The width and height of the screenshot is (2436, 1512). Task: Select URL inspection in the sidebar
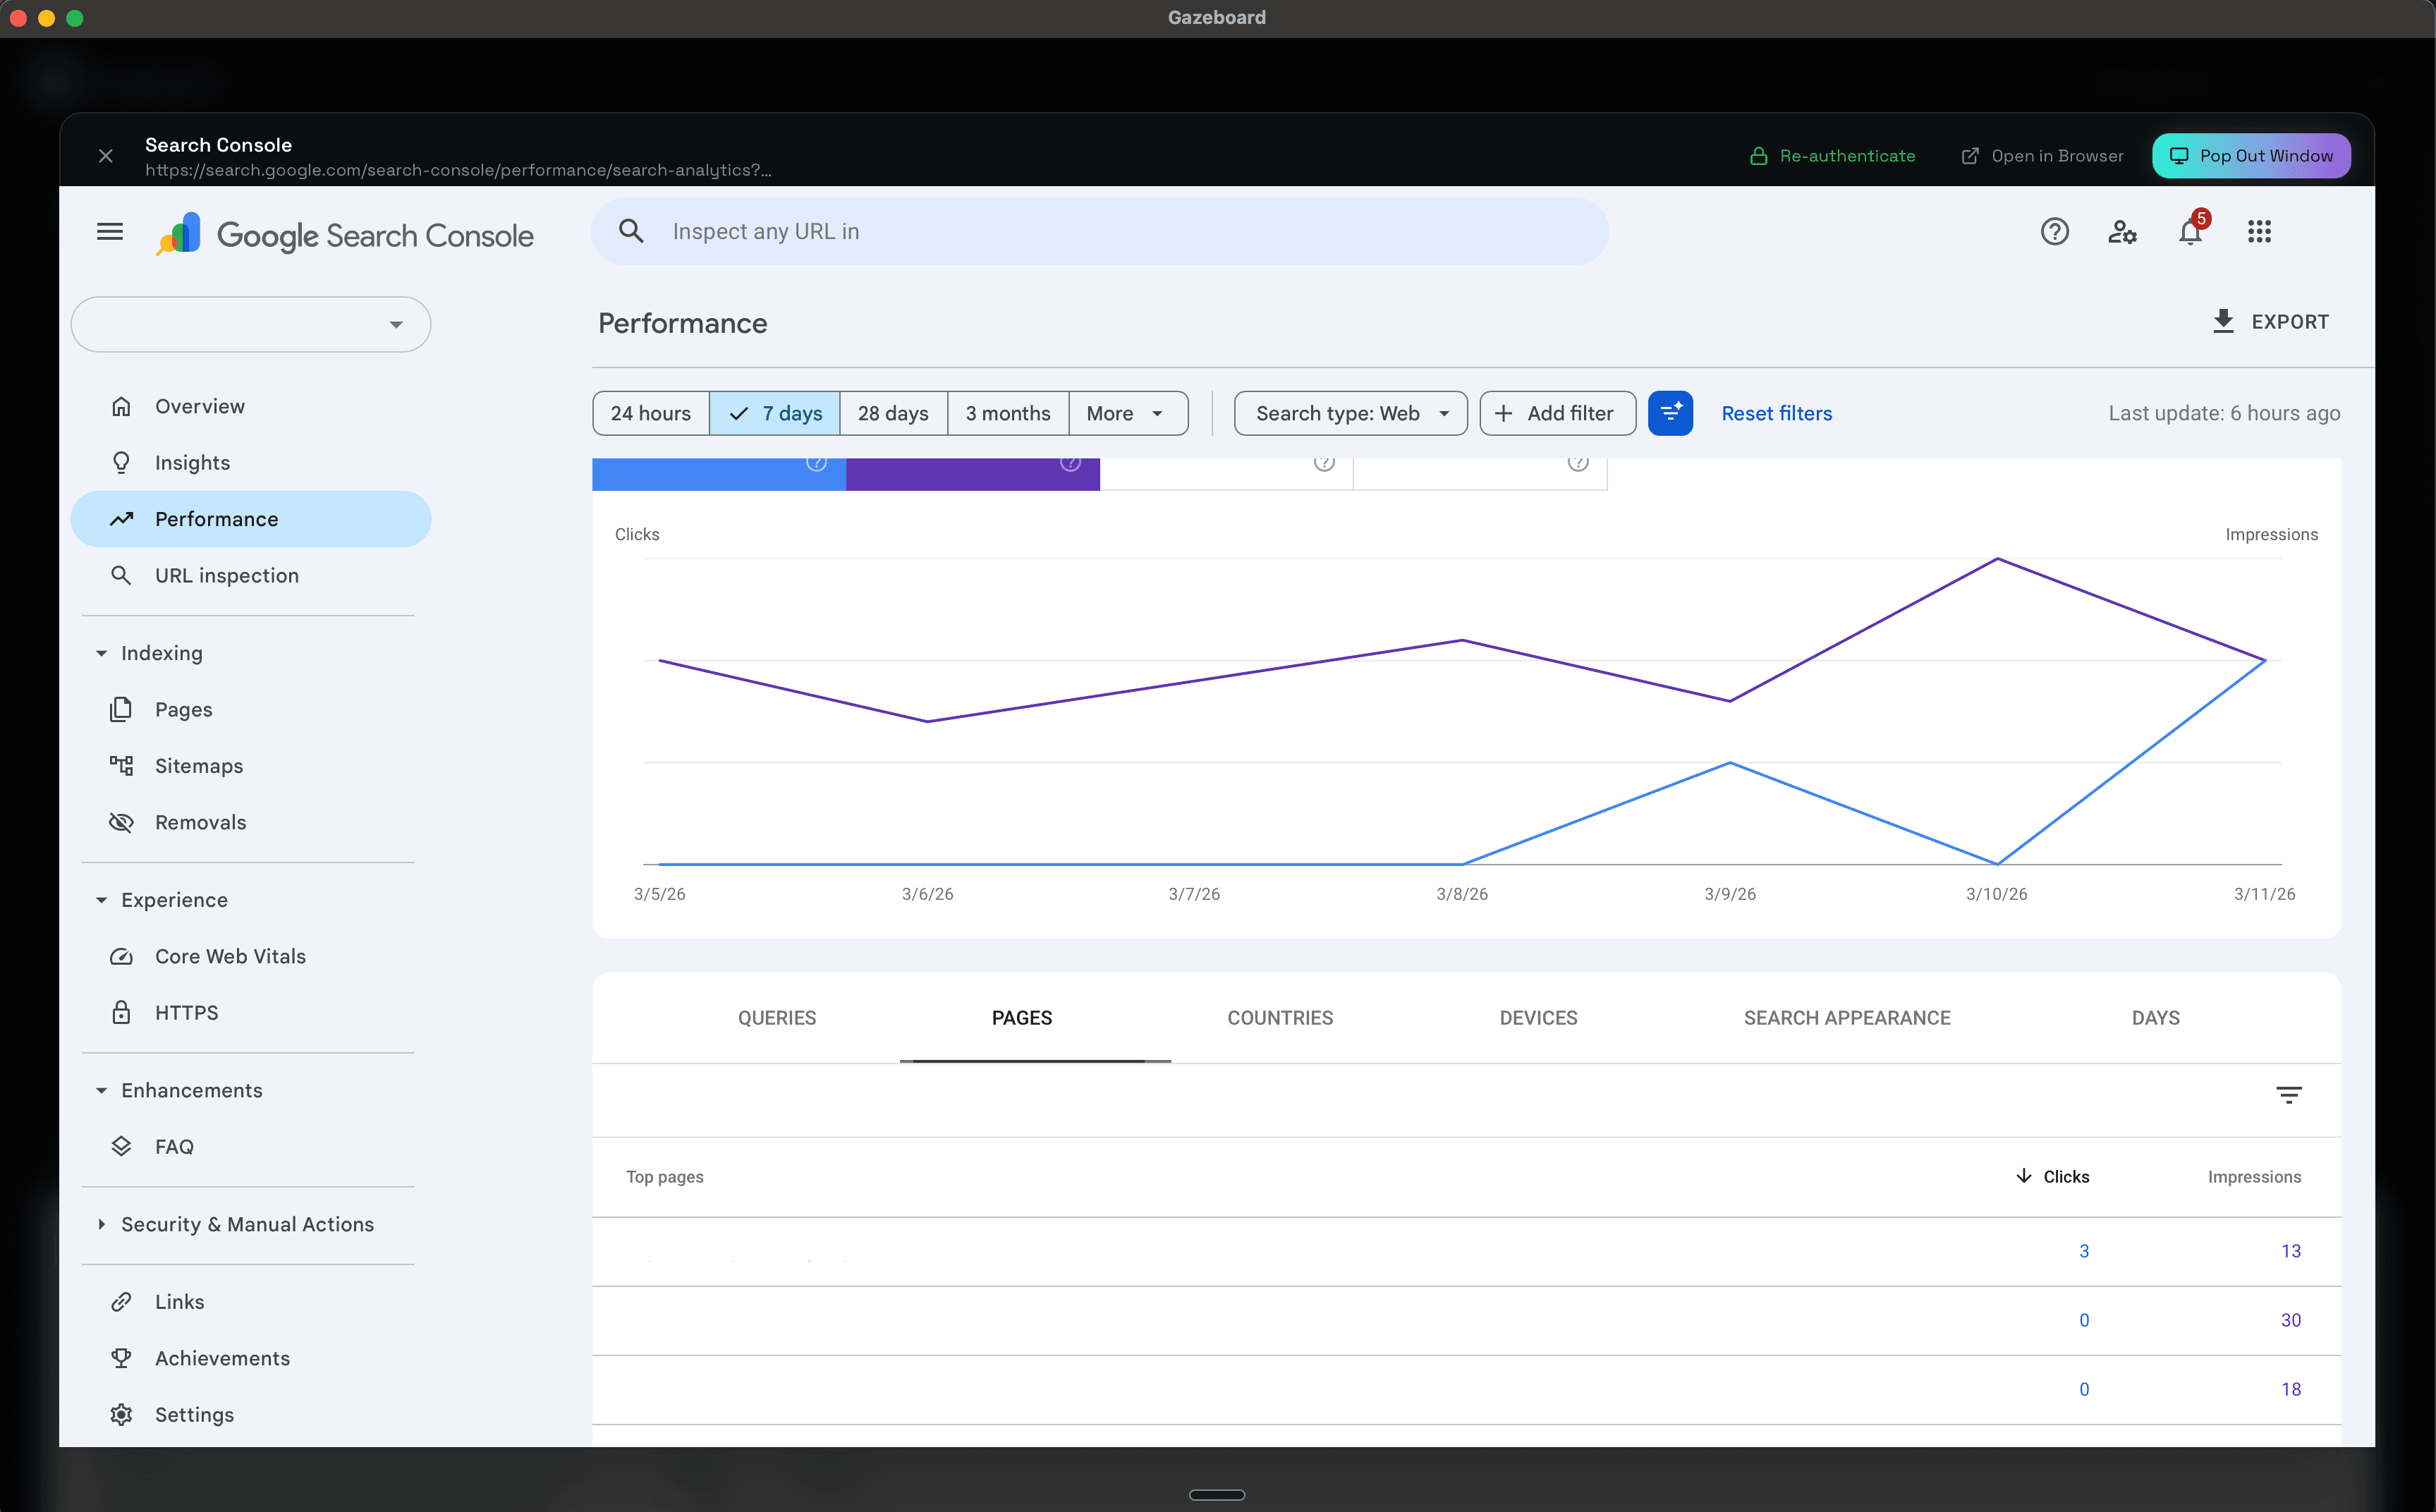coord(226,575)
